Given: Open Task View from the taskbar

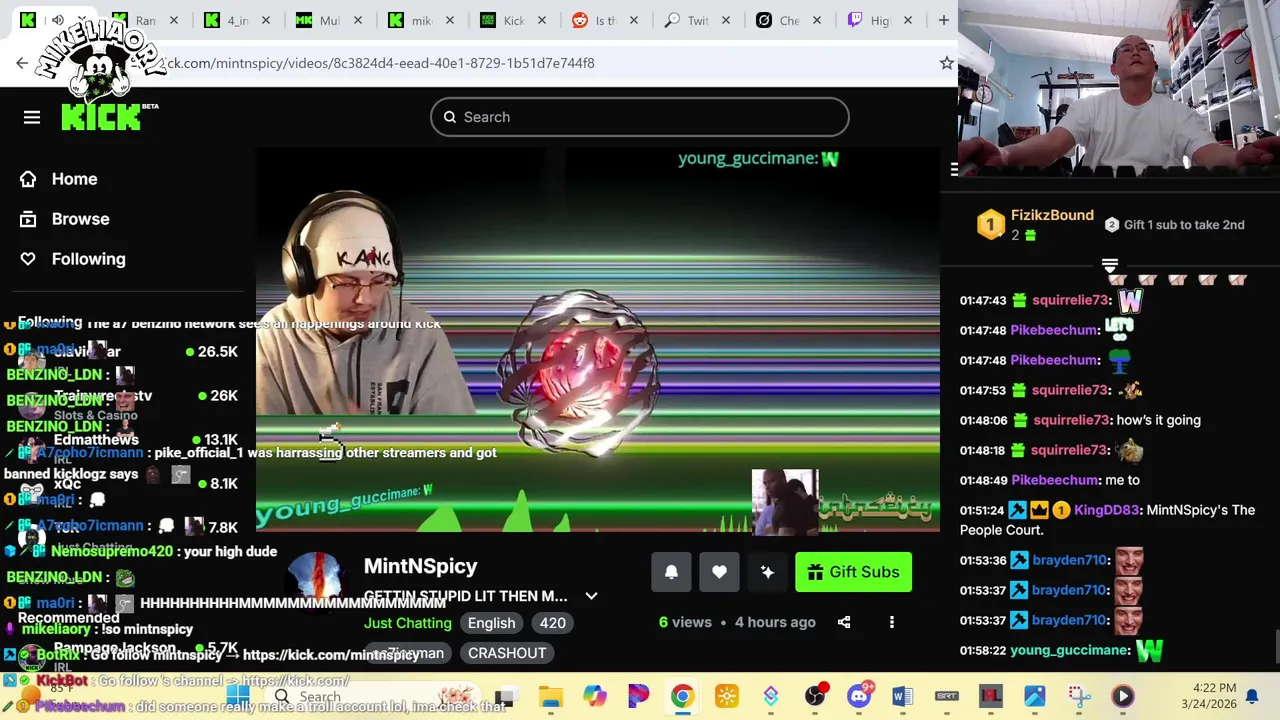Looking at the screenshot, I should 506,696.
